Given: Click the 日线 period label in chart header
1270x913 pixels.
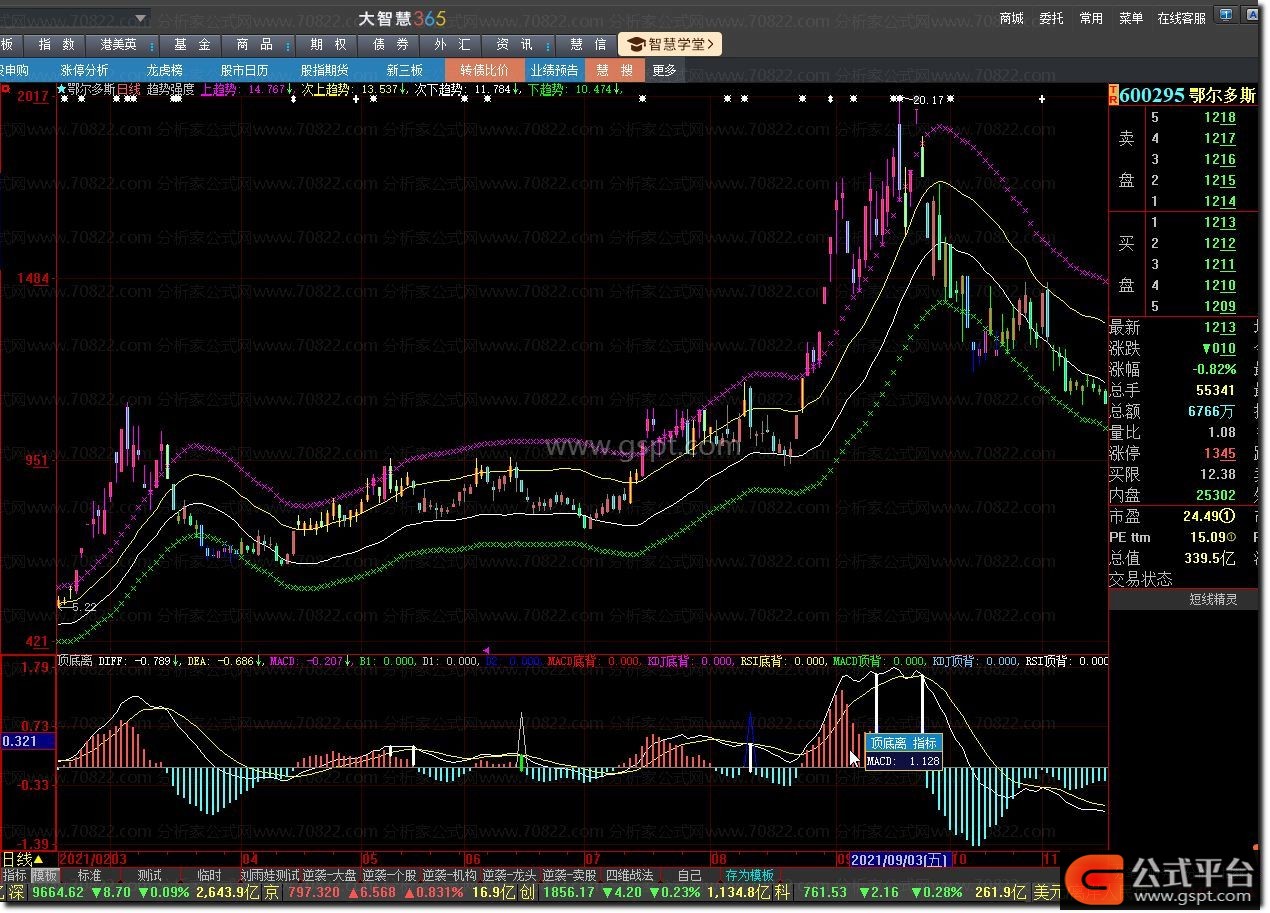Looking at the screenshot, I should tap(129, 89).
